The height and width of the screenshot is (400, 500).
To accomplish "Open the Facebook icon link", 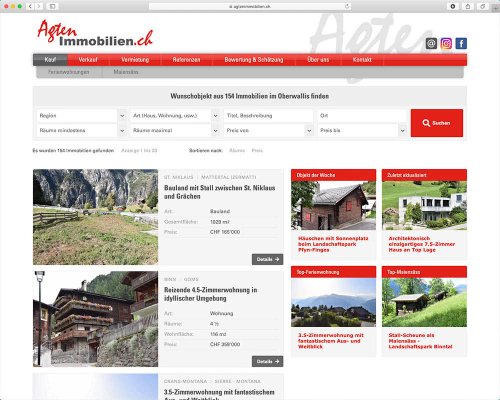I will pos(461,43).
